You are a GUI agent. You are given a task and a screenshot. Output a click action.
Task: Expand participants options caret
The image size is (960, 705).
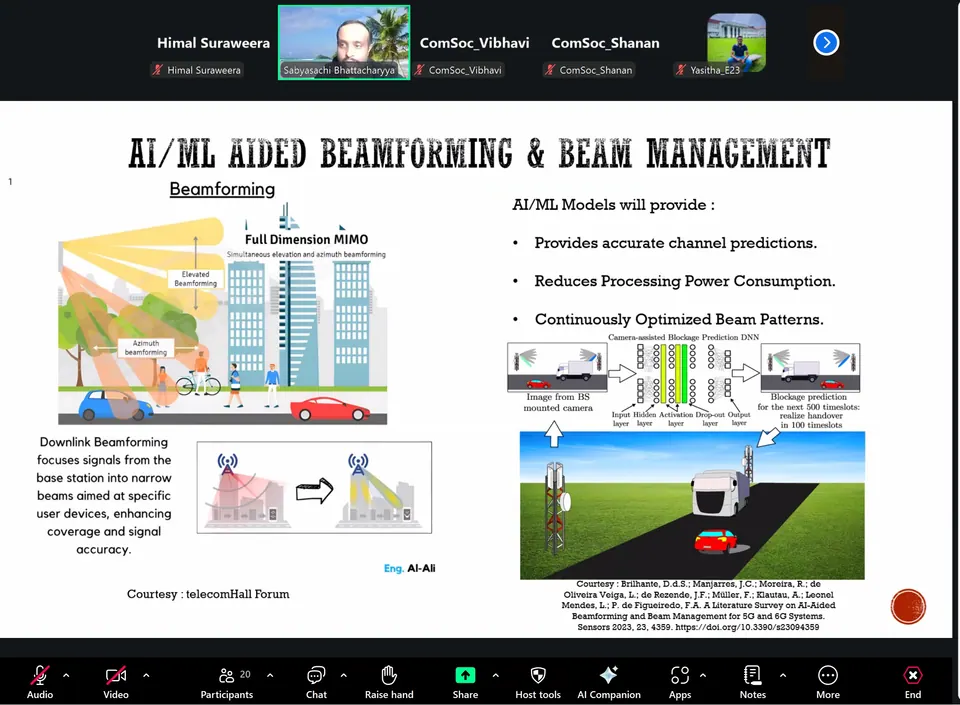[270, 676]
